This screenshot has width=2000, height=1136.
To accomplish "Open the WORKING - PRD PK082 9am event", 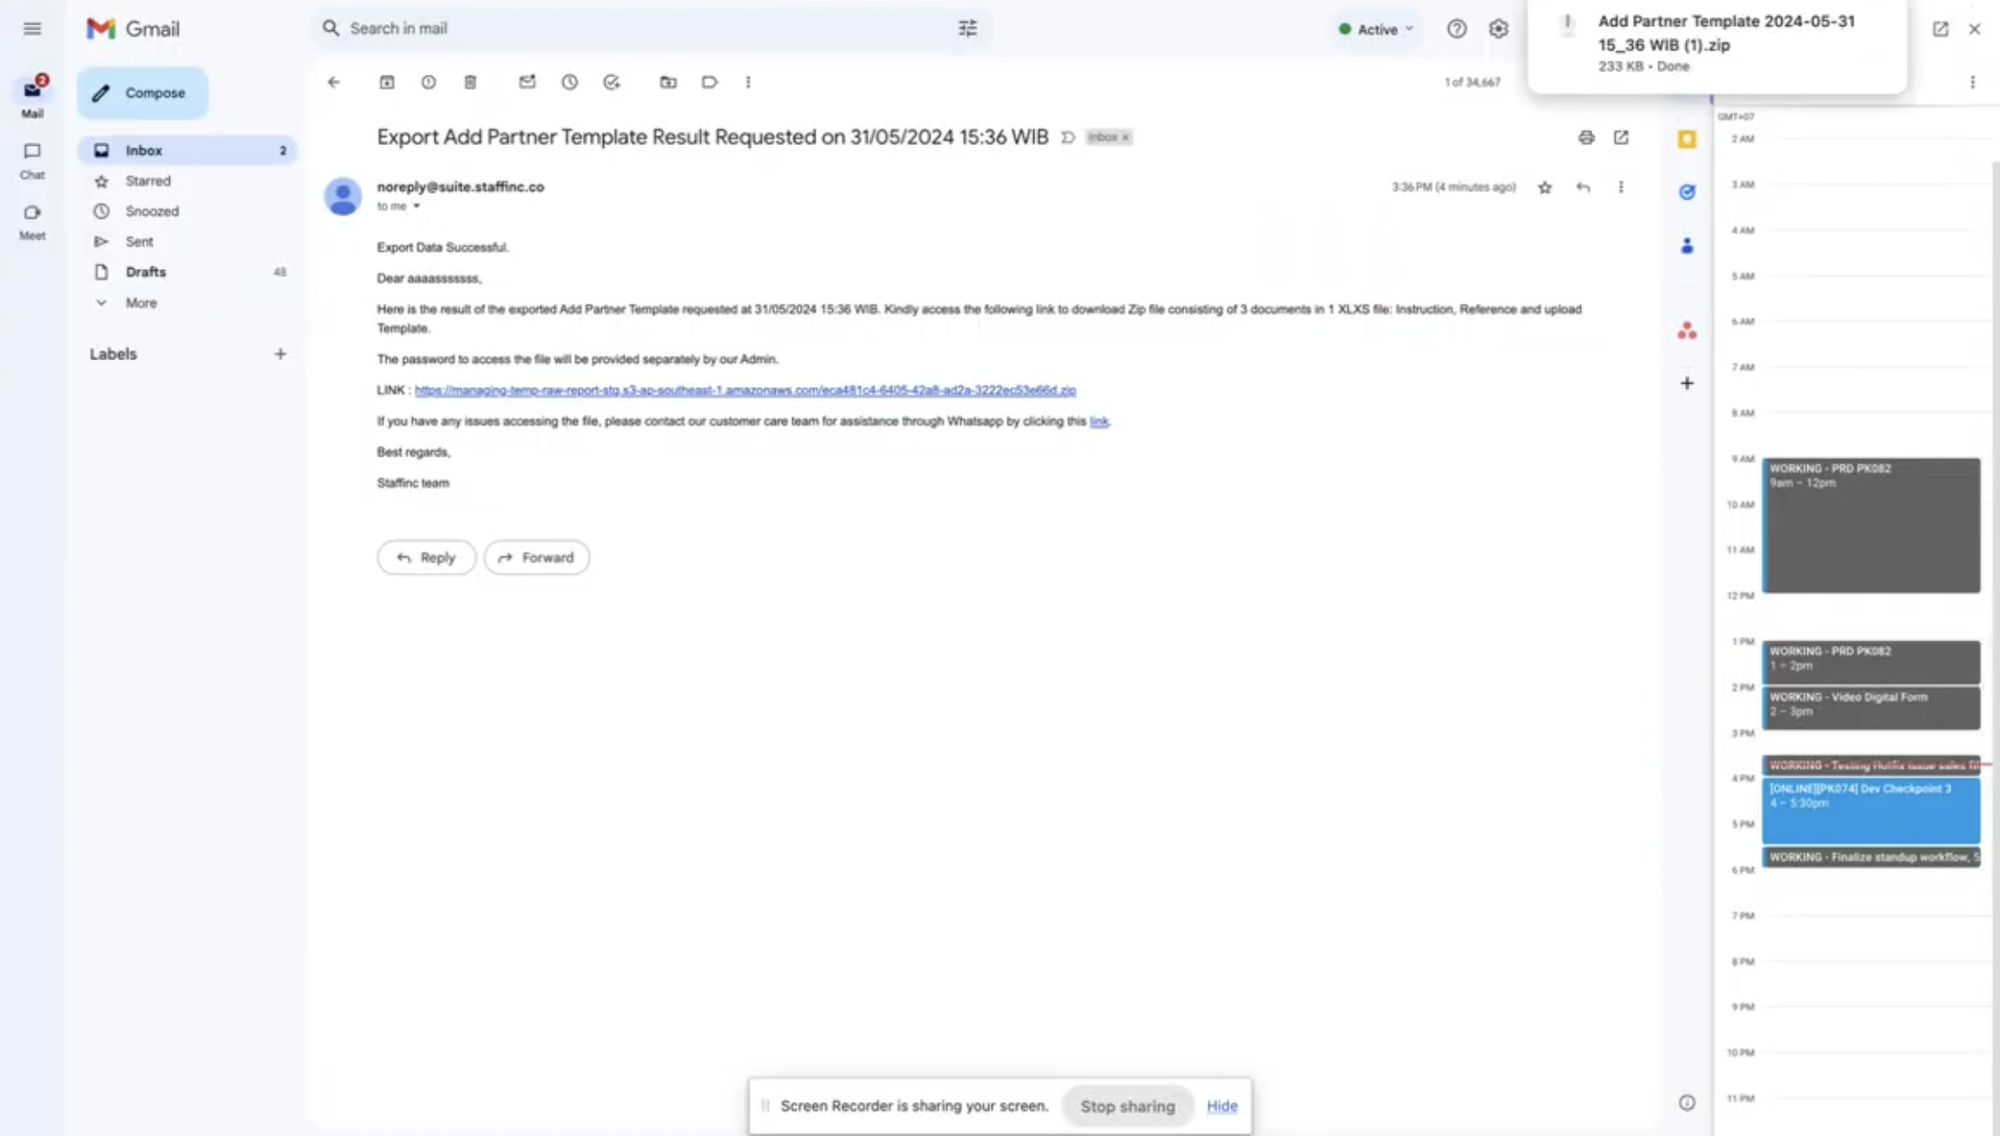I will click(1871, 525).
